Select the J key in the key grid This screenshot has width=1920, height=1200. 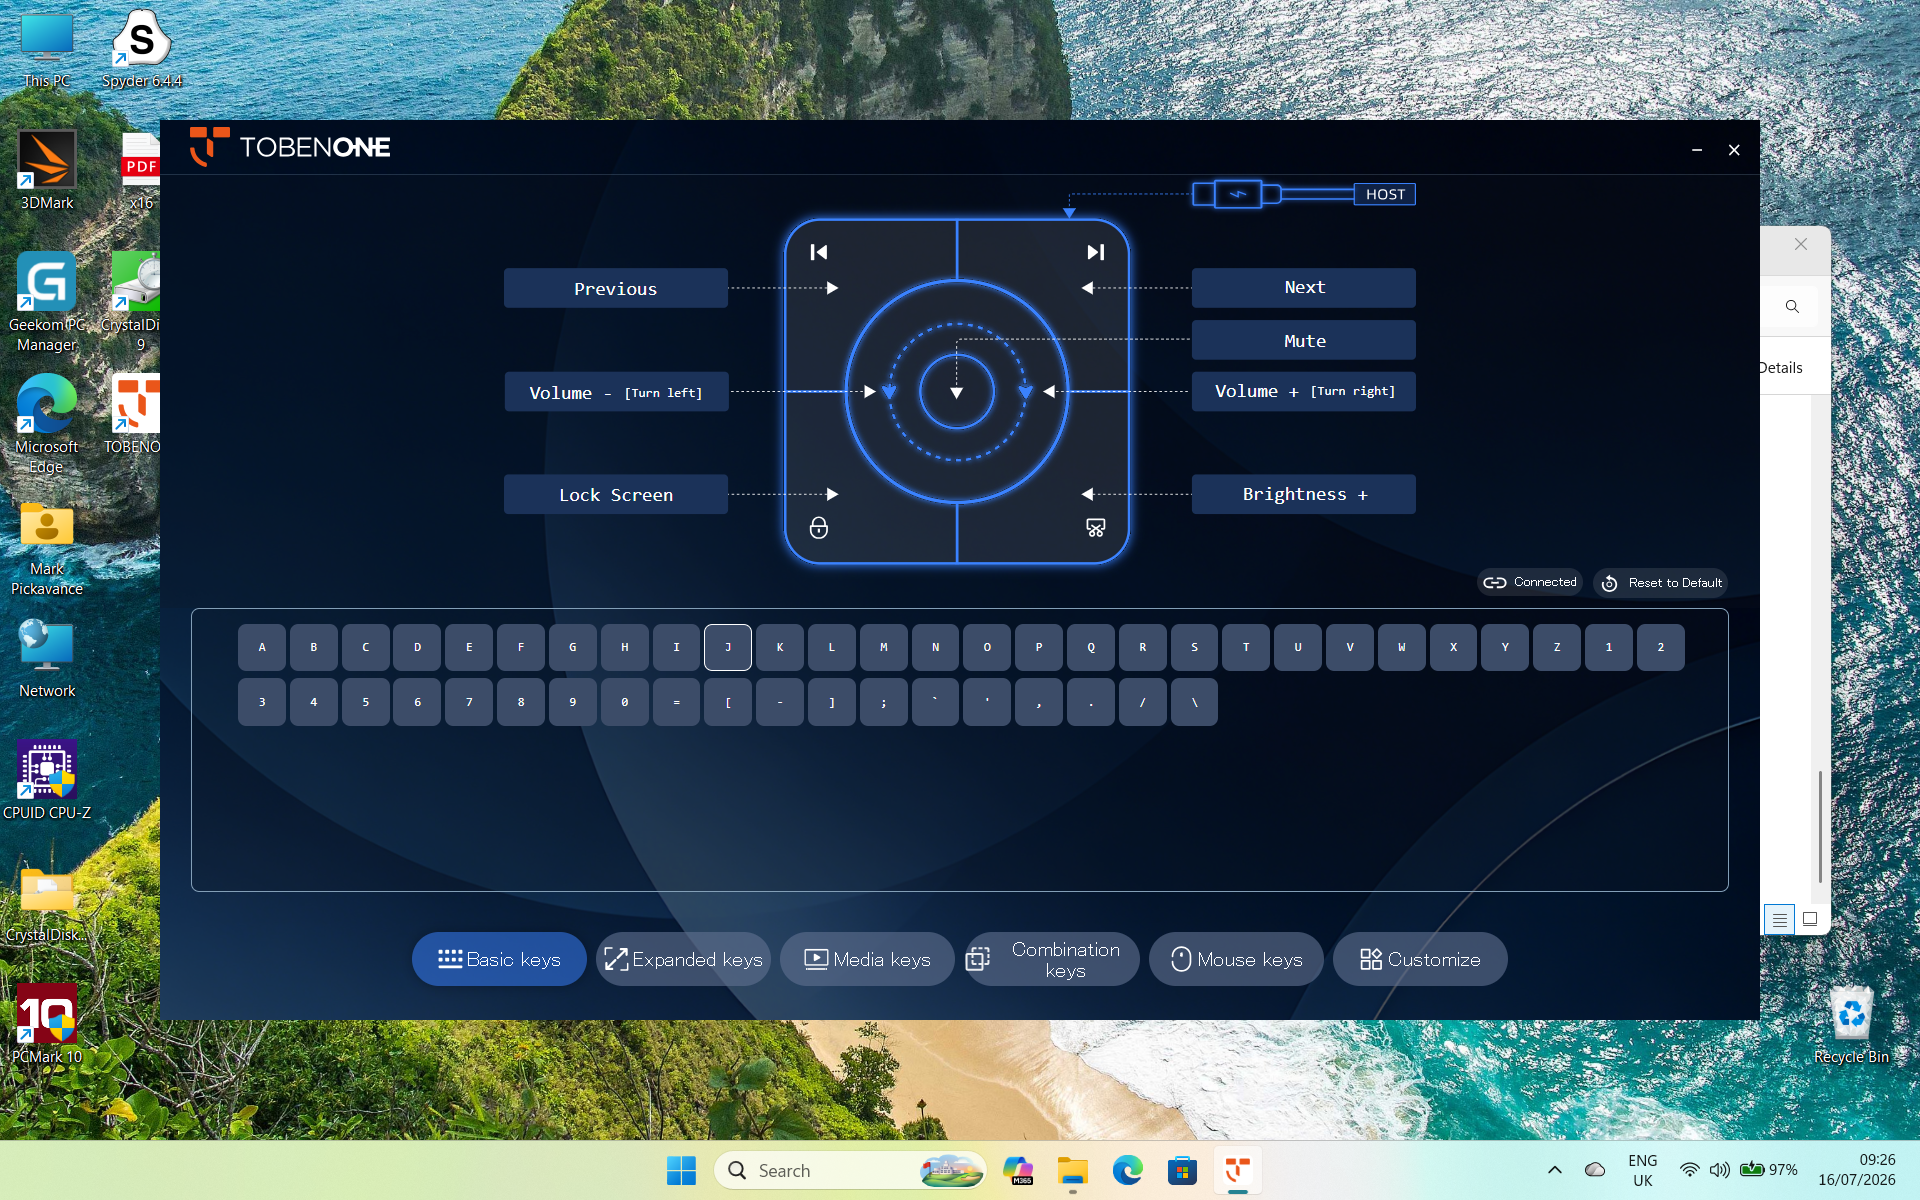click(728, 647)
